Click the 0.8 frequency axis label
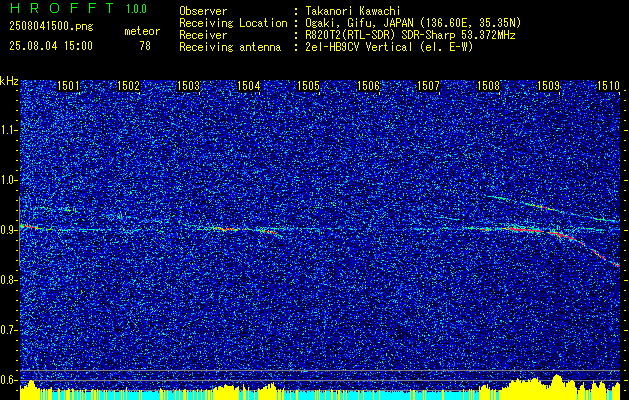This screenshot has width=629, height=400. (9, 280)
